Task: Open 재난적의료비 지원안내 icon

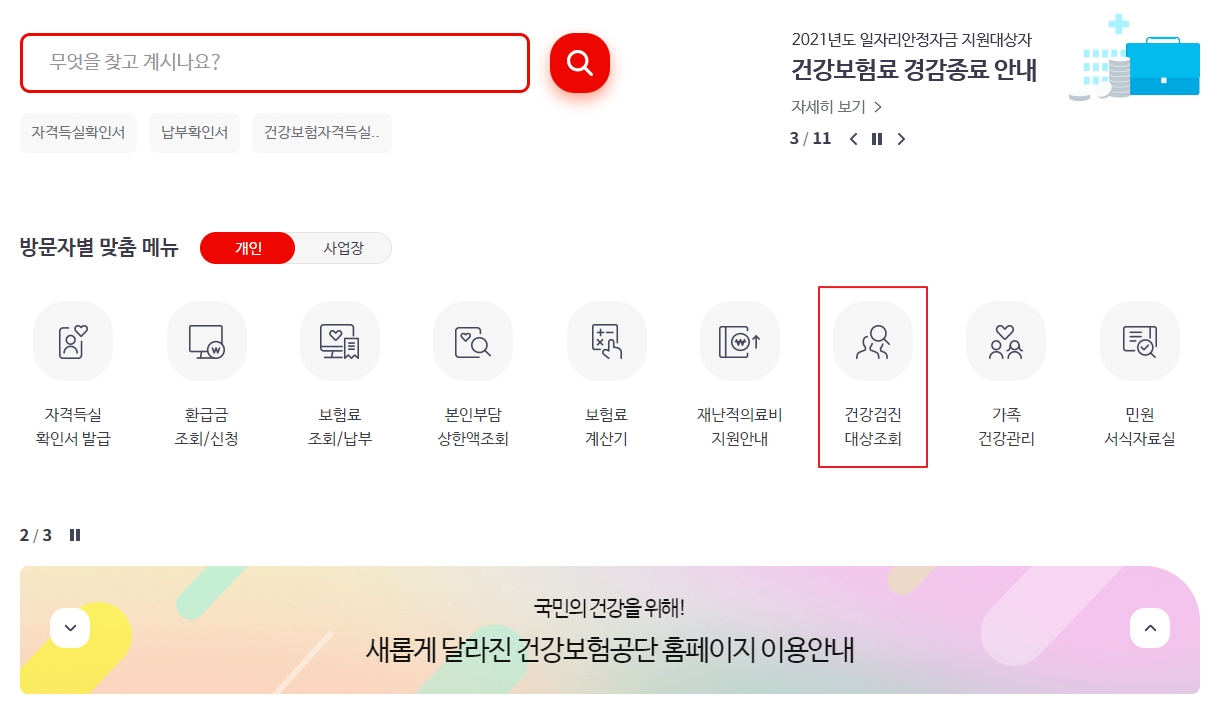Action: point(740,341)
